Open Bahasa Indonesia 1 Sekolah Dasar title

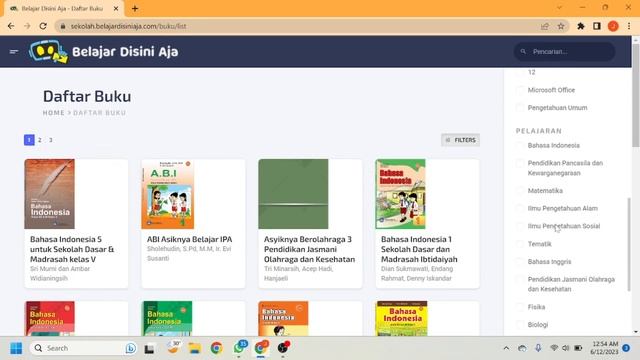[x=419, y=249]
